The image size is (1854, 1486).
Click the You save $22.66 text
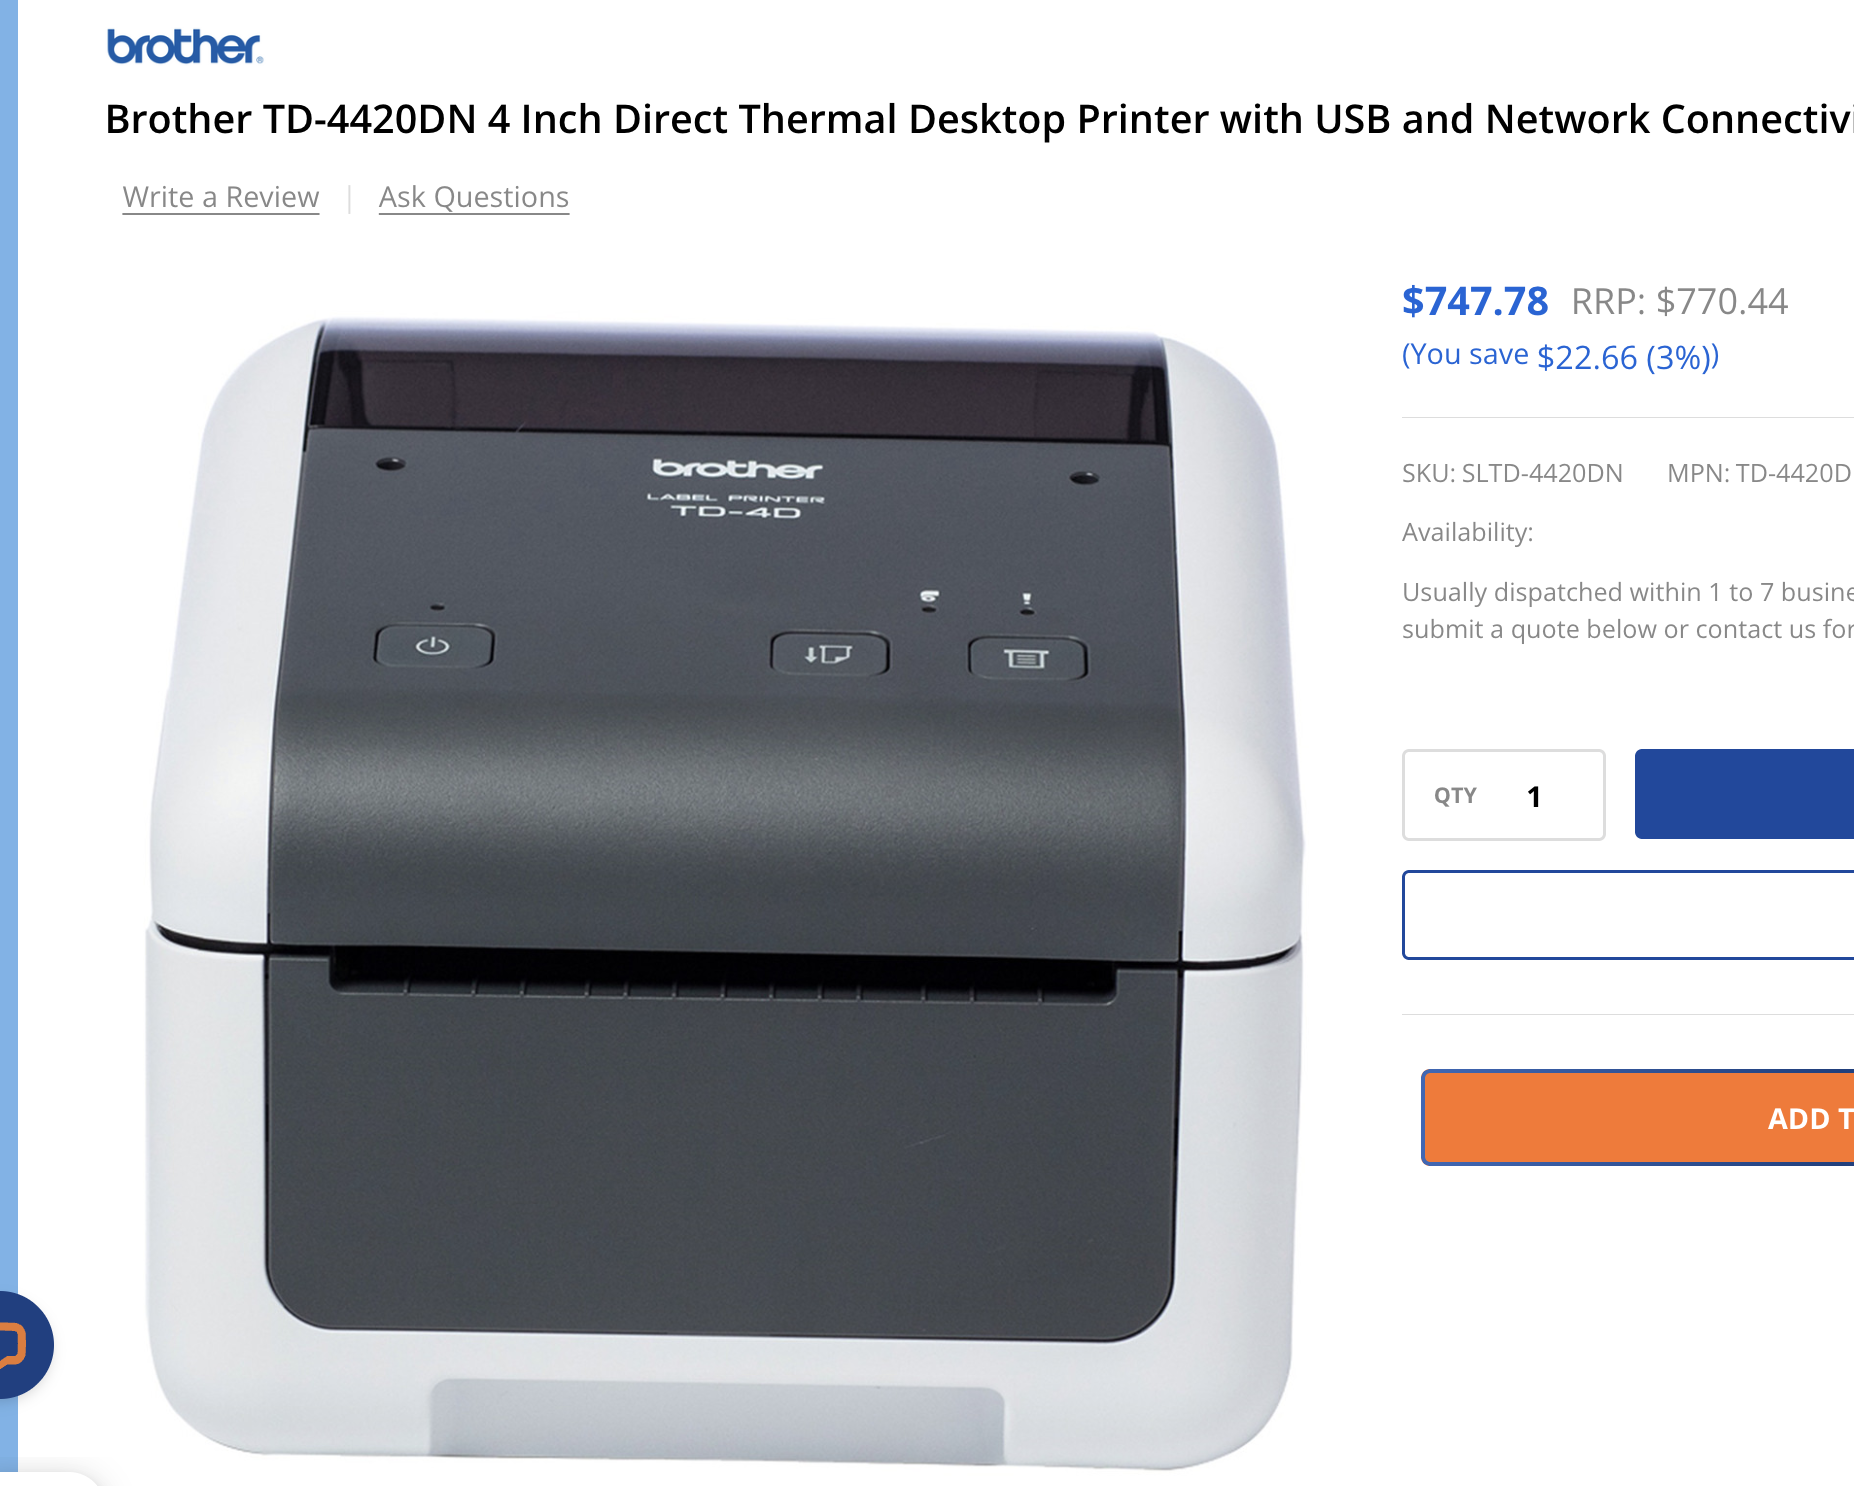(x=1561, y=356)
